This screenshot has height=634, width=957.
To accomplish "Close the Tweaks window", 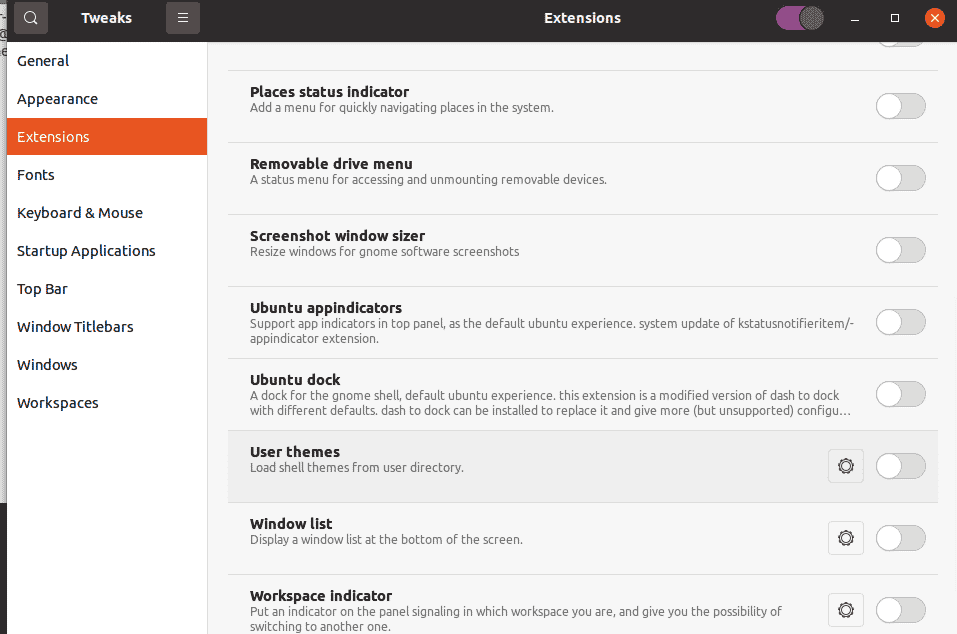I will click(x=934, y=18).
